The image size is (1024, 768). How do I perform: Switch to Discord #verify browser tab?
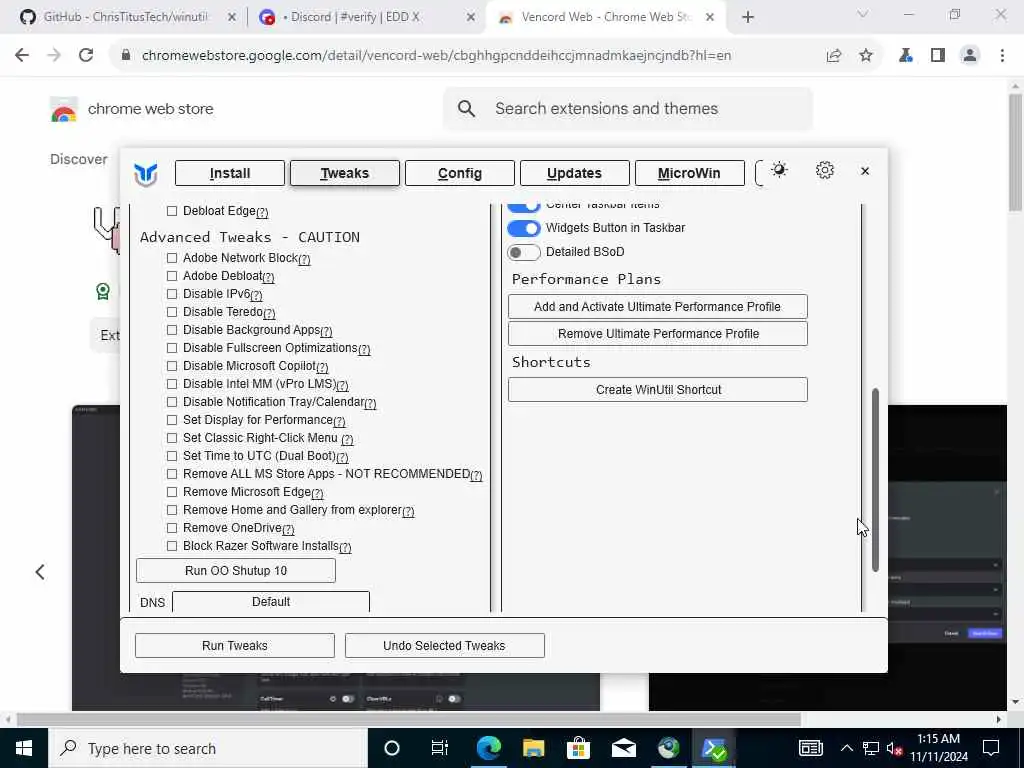point(367,17)
